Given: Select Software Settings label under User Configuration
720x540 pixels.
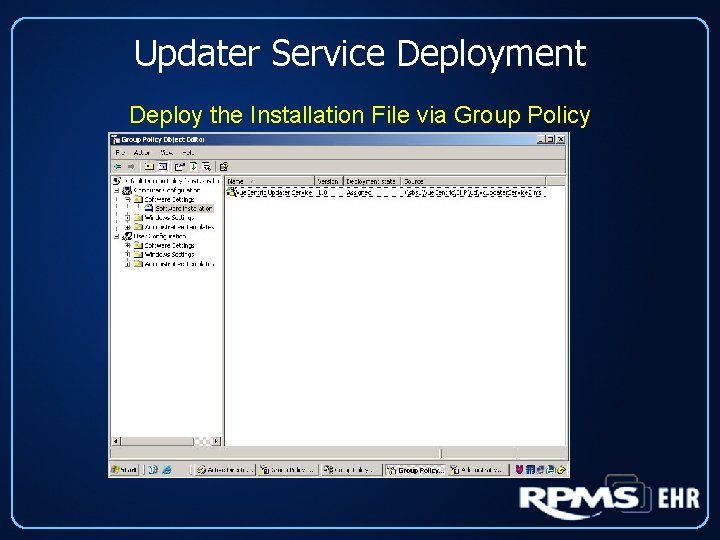Looking at the screenshot, I should point(169,246).
